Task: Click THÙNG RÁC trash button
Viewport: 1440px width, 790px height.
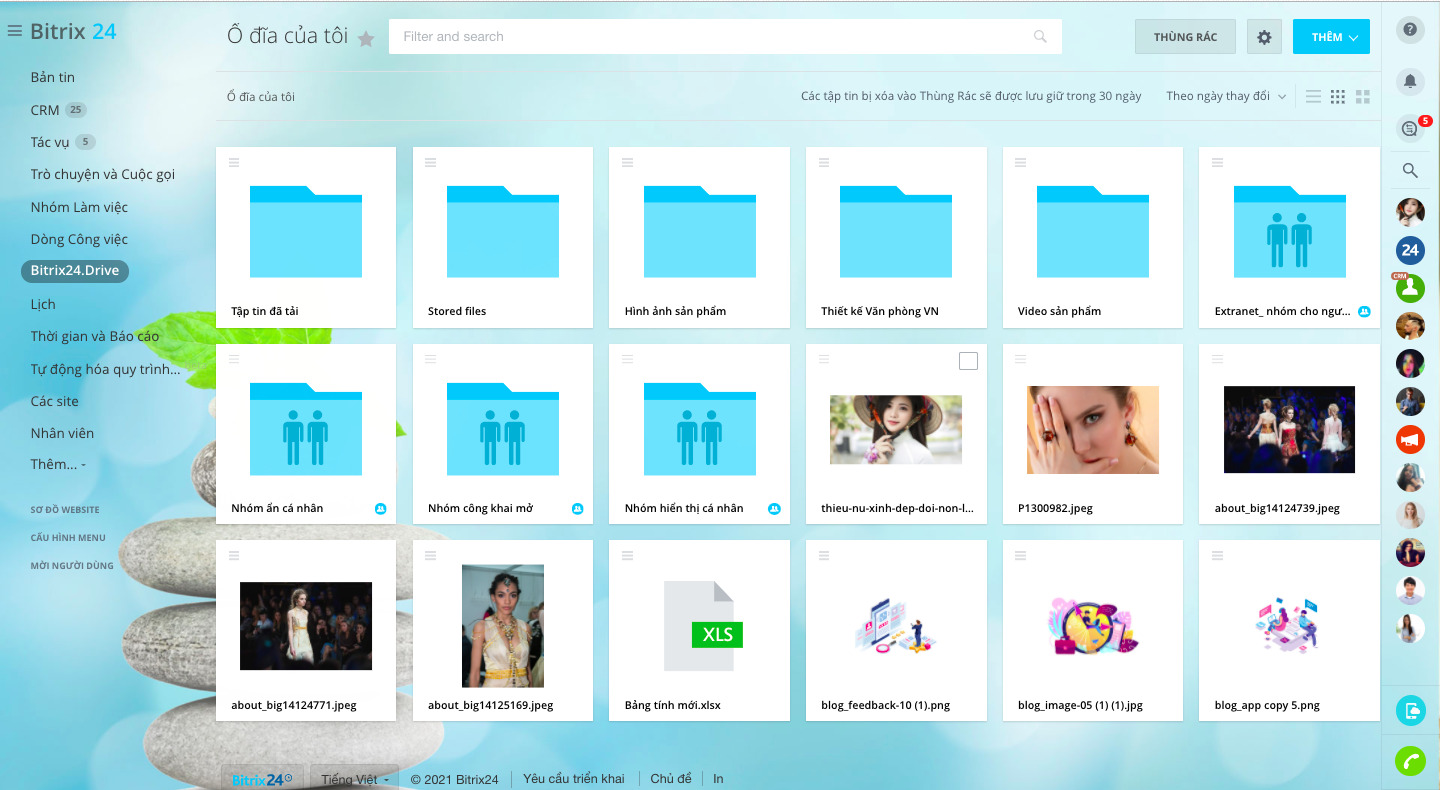Action: tap(1186, 37)
